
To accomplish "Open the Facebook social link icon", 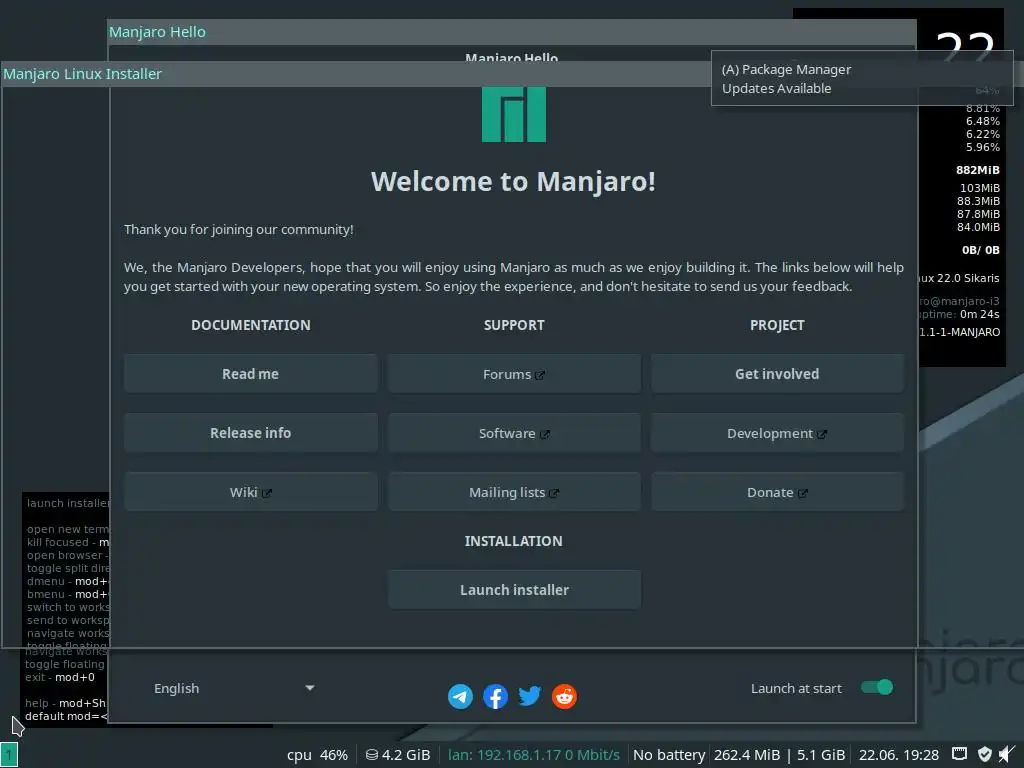I will (x=496, y=696).
